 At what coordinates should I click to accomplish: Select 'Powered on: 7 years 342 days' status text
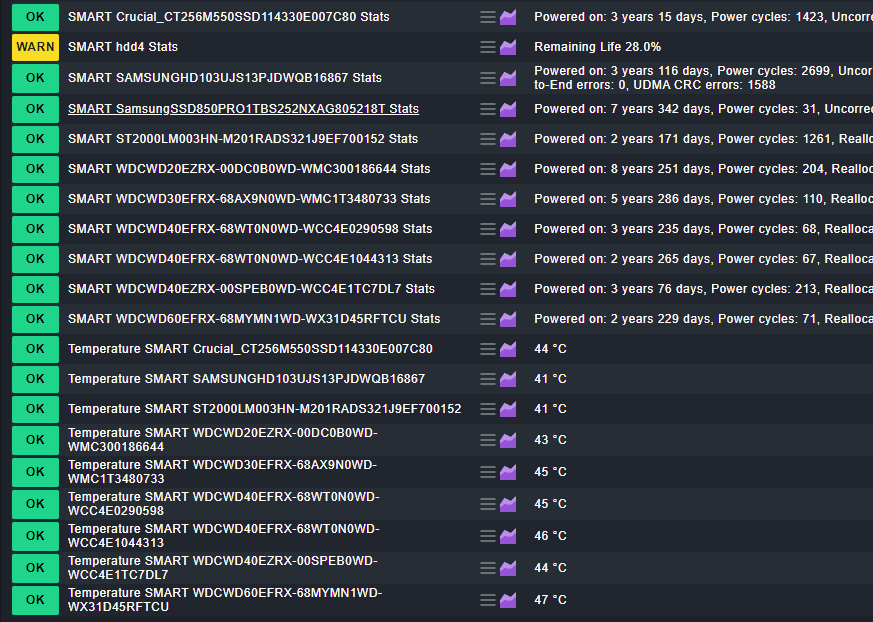pyautogui.click(x=622, y=109)
